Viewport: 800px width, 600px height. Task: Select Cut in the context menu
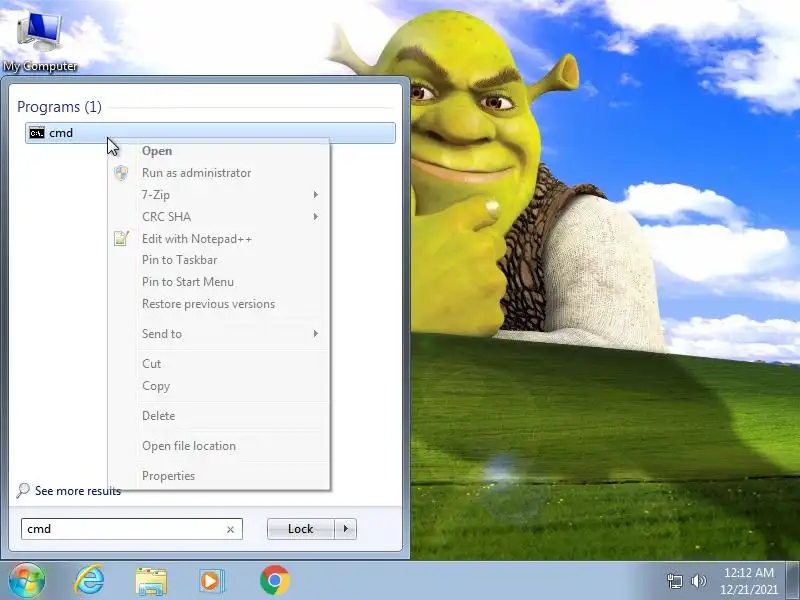tap(219, 364)
